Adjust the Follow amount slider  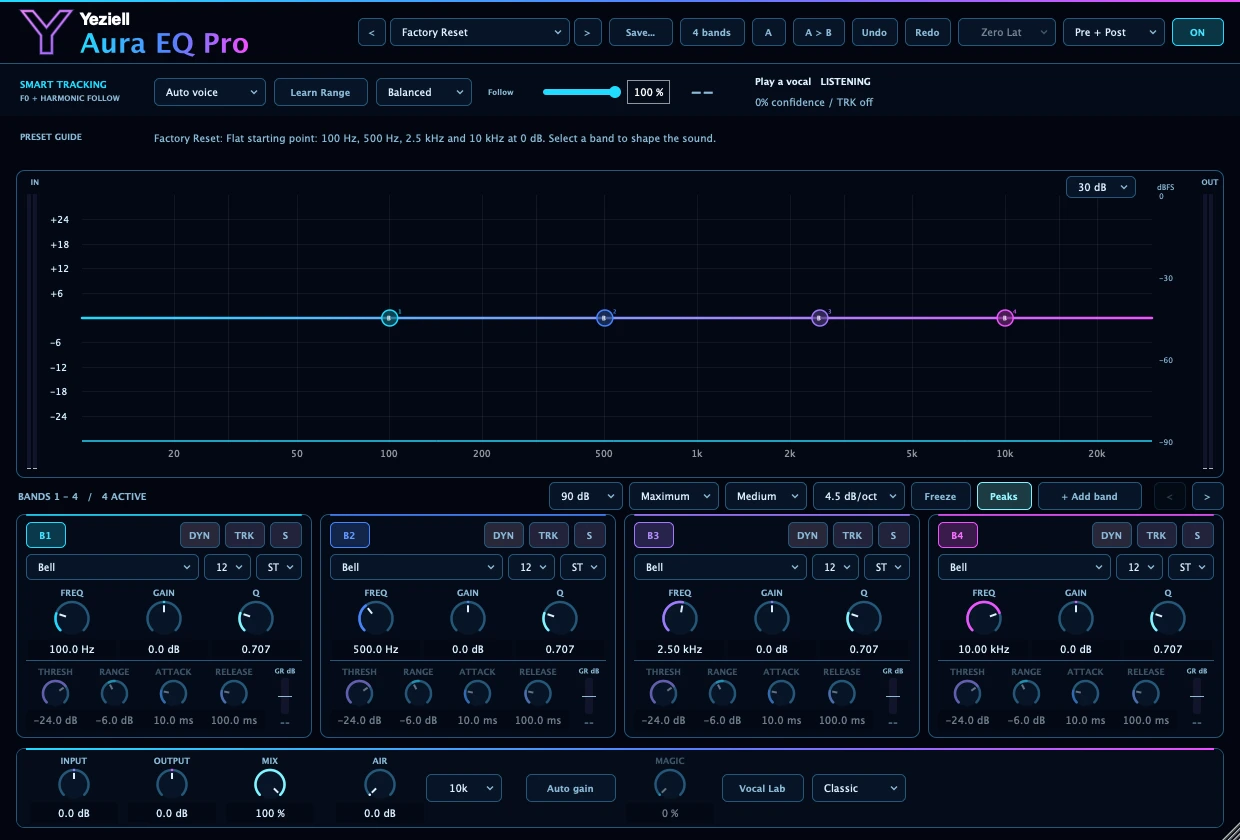(582, 92)
